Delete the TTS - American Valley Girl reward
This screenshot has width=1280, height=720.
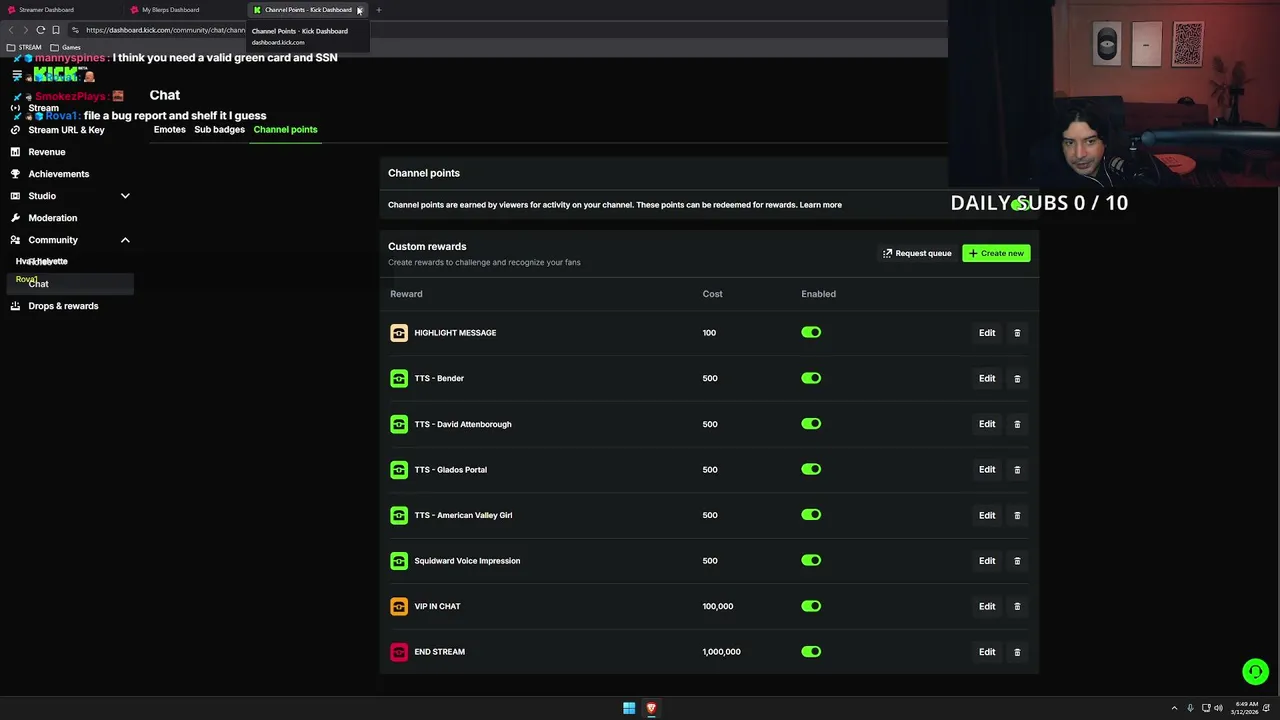1017,515
